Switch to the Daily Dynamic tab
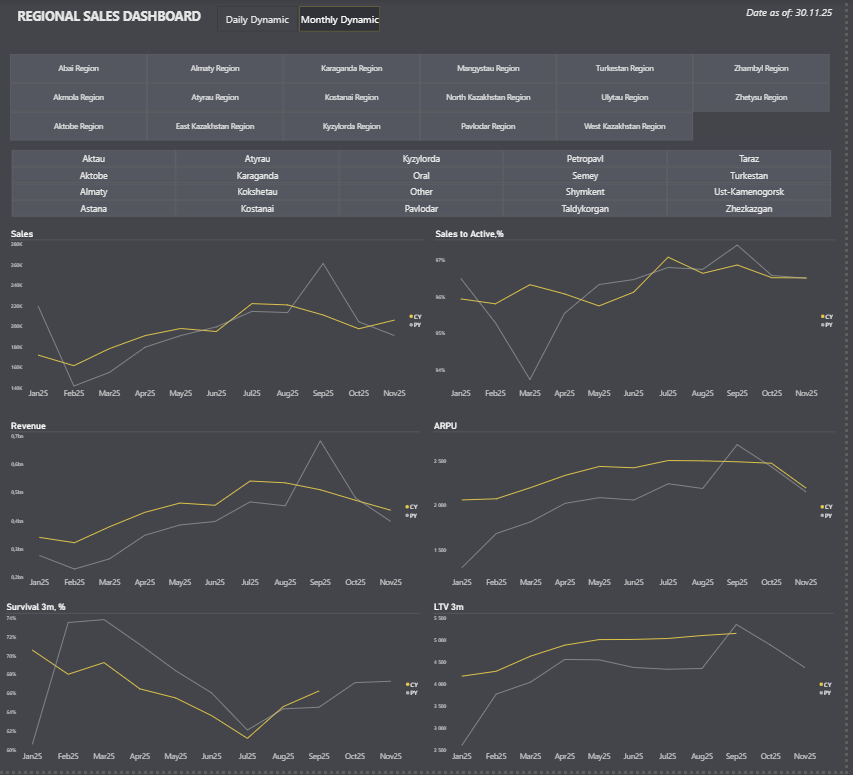Viewport: 853px width, 775px height. click(x=256, y=18)
